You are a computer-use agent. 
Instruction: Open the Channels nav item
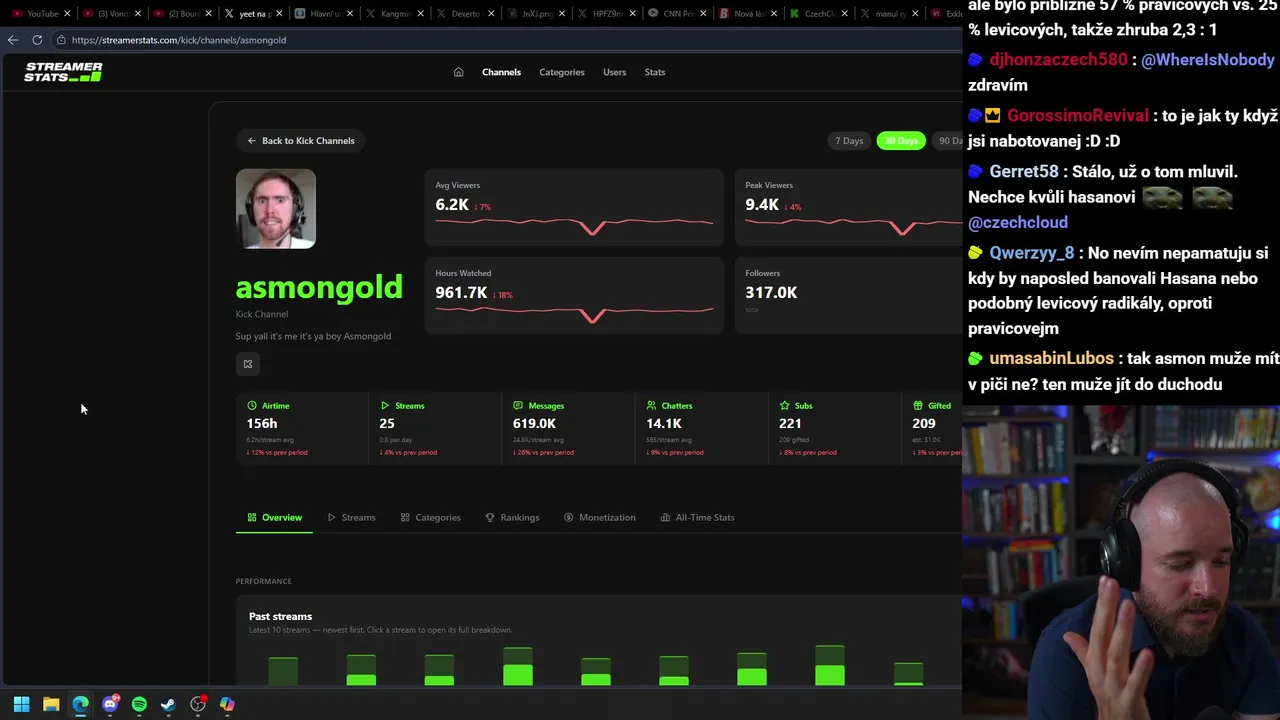point(501,72)
